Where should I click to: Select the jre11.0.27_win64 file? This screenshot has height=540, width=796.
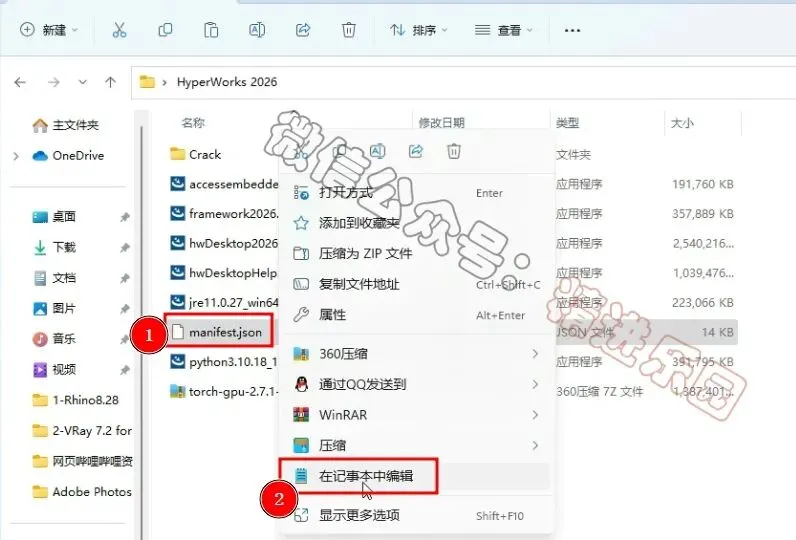pos(224,302)
